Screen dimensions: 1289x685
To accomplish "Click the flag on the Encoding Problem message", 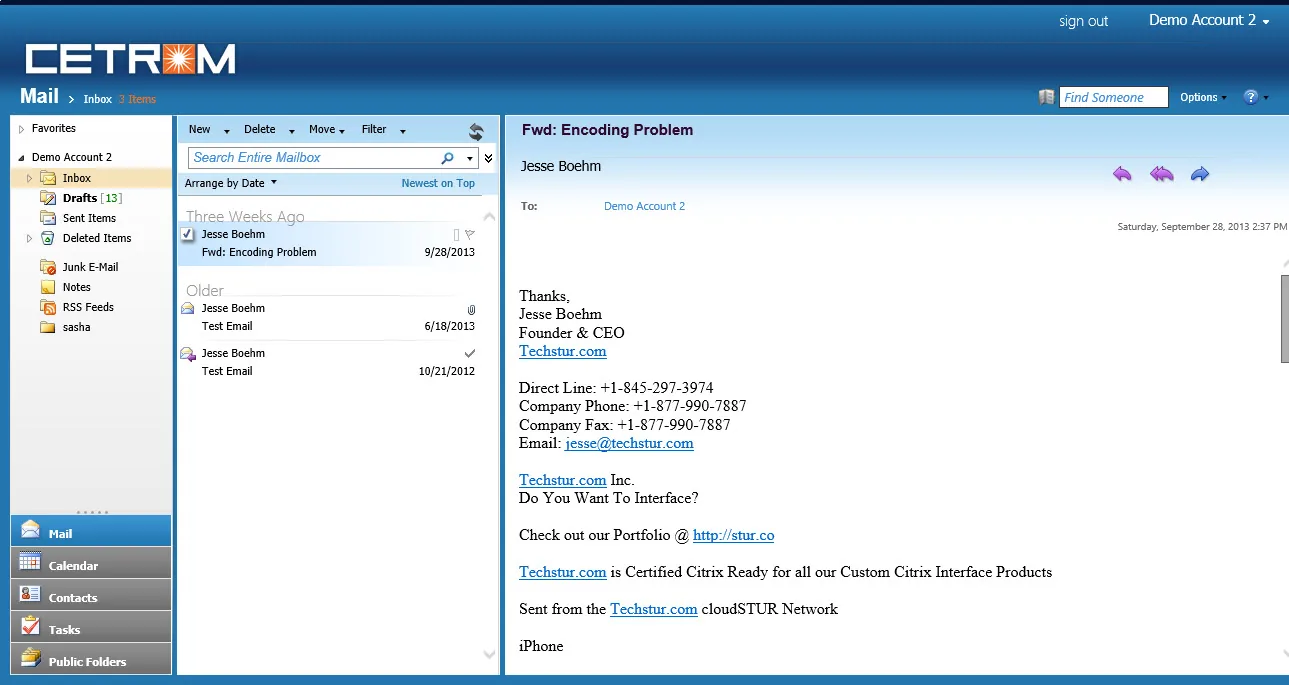I will pyautogui.click(x=470, y=235).
